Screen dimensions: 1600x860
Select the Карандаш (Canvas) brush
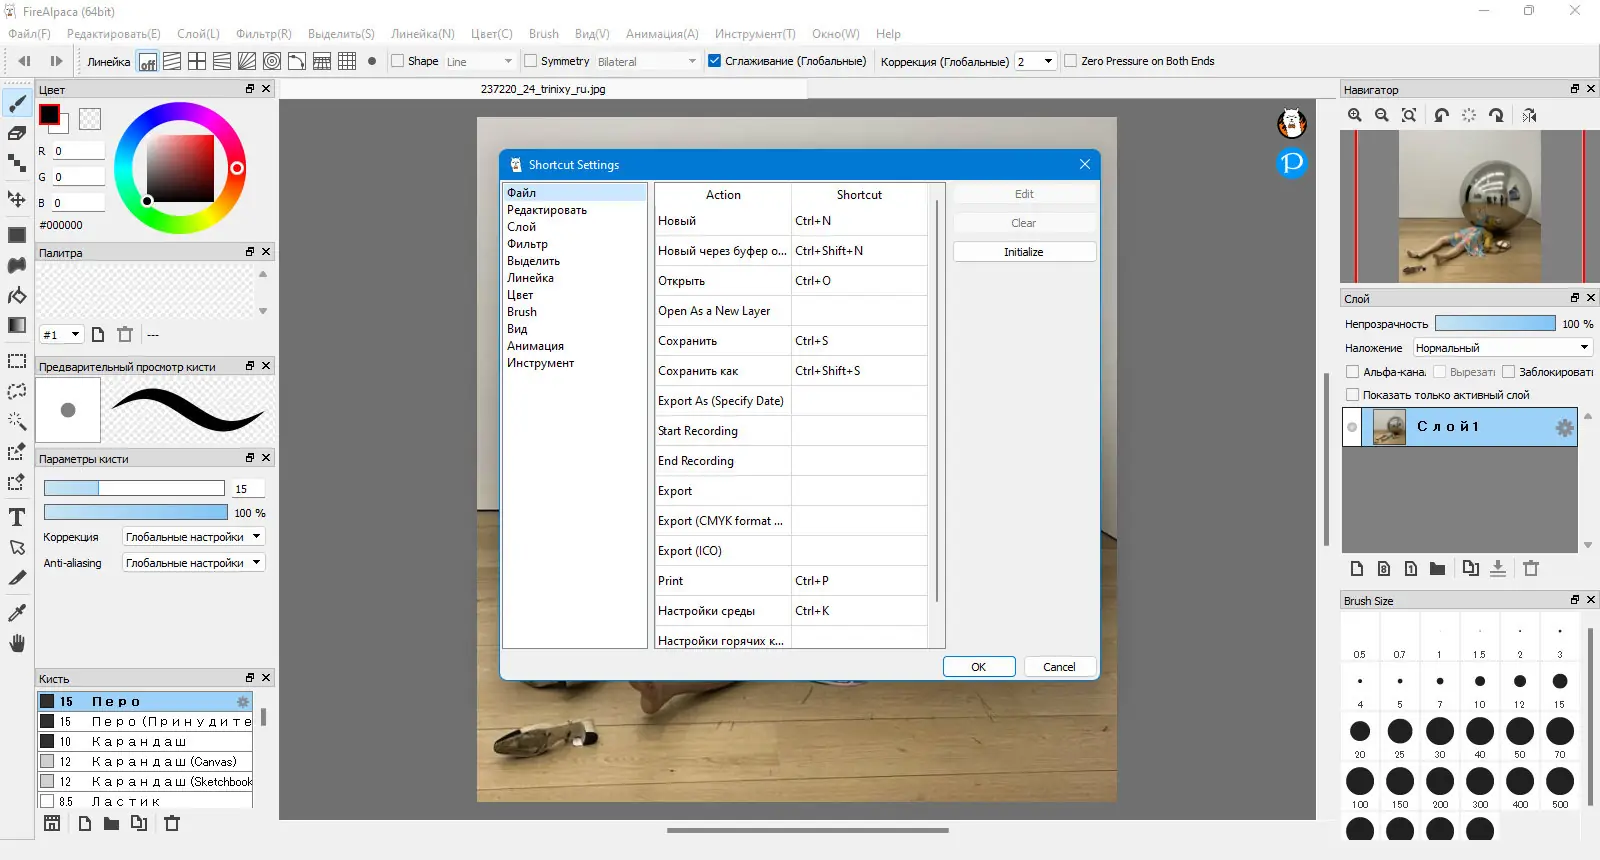tap(145, 761)
